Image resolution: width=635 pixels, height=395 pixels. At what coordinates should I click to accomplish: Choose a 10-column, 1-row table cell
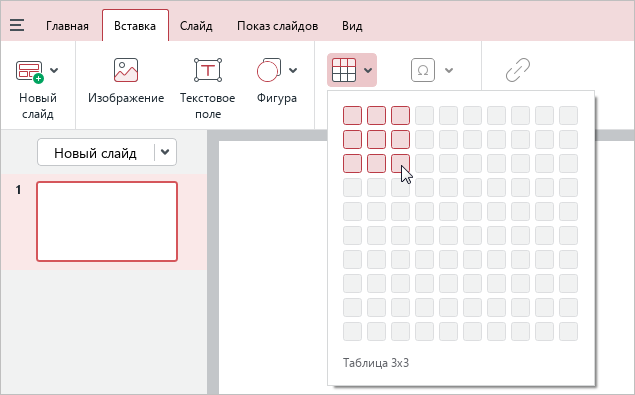point(568,115)
